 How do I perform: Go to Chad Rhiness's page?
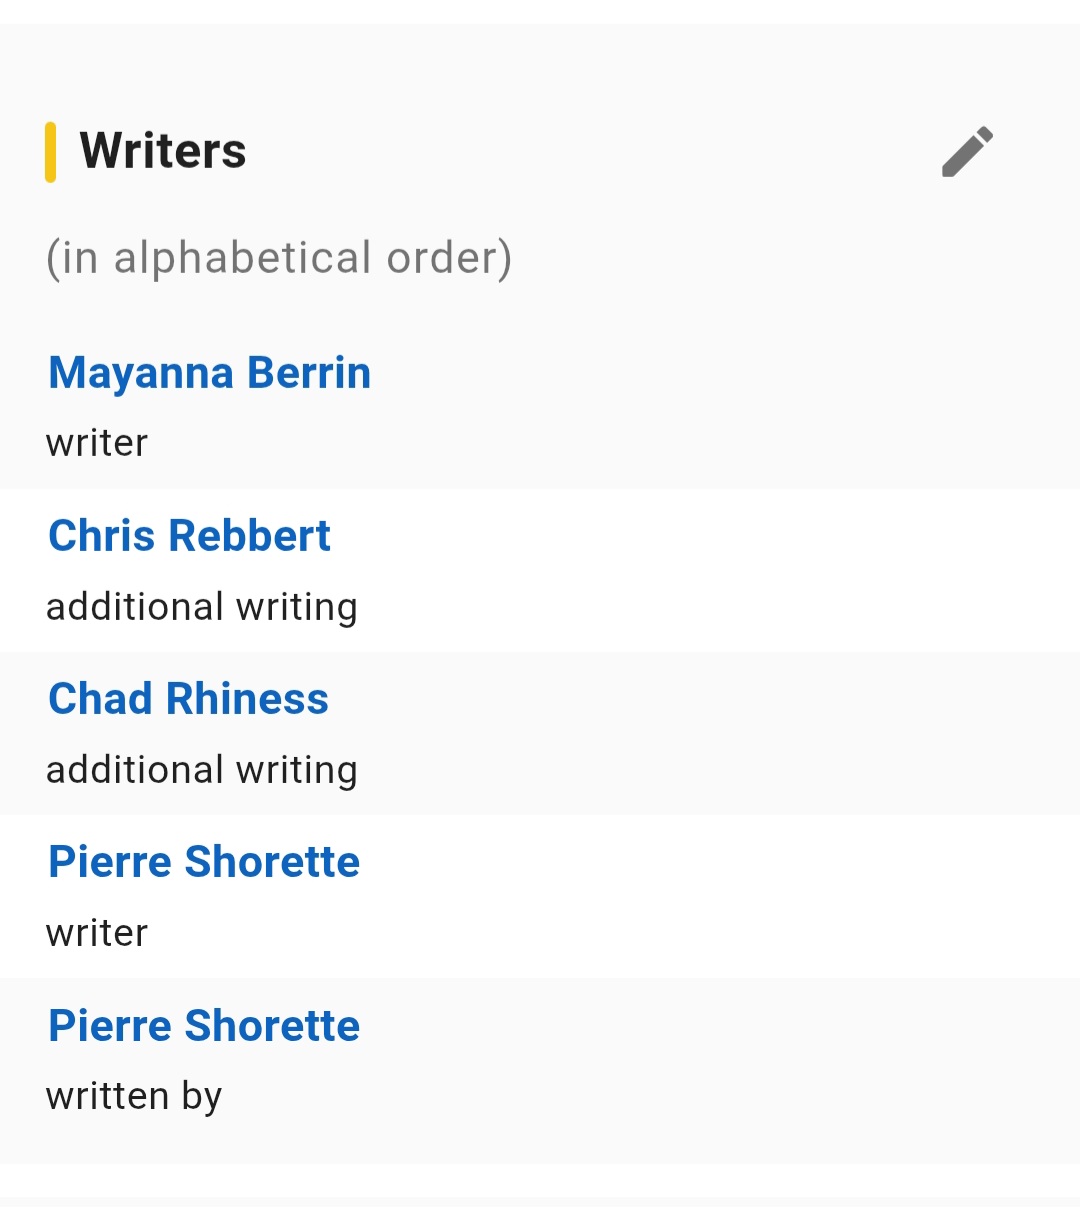[189, 699]
